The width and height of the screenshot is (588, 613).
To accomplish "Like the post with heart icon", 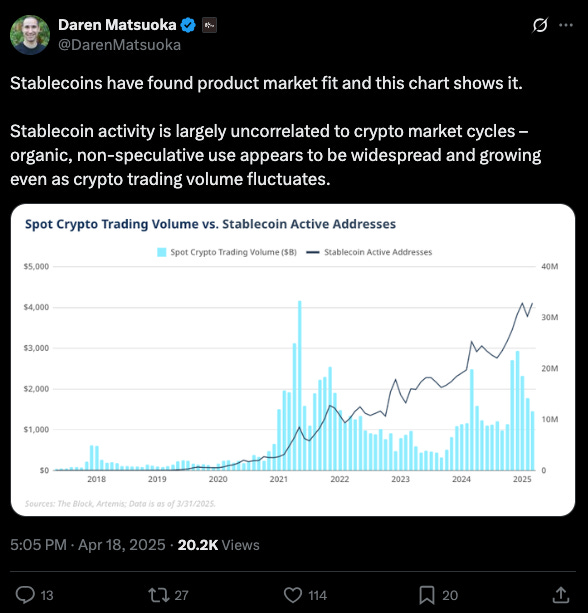I will coord(293,595).
